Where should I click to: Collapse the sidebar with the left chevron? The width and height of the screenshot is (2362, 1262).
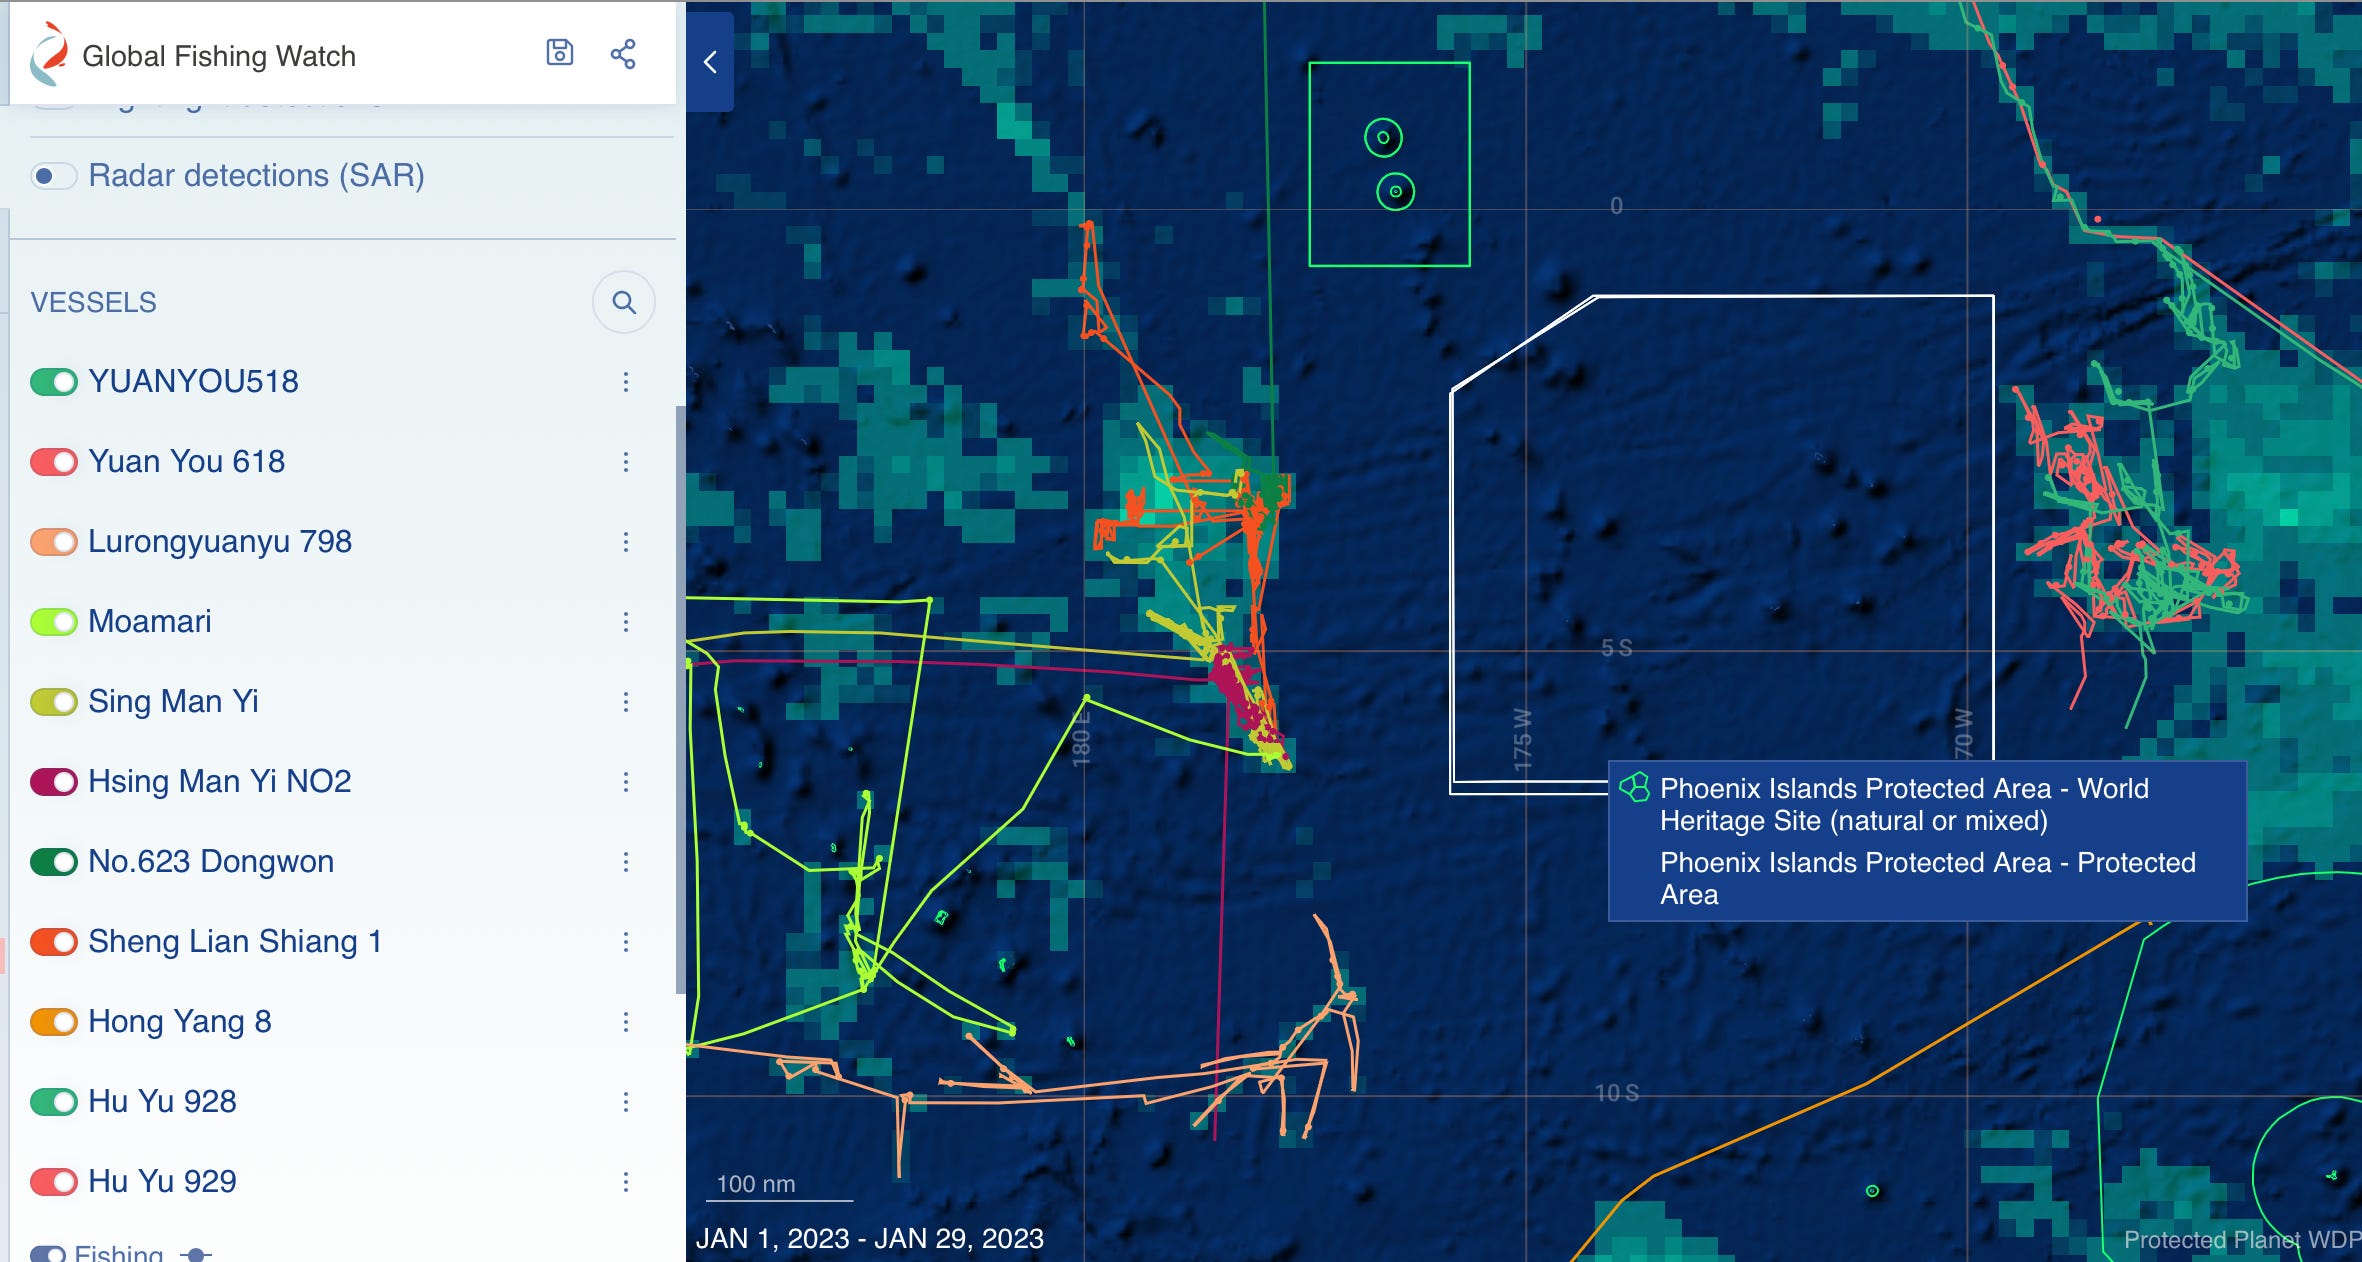point(710,62)
